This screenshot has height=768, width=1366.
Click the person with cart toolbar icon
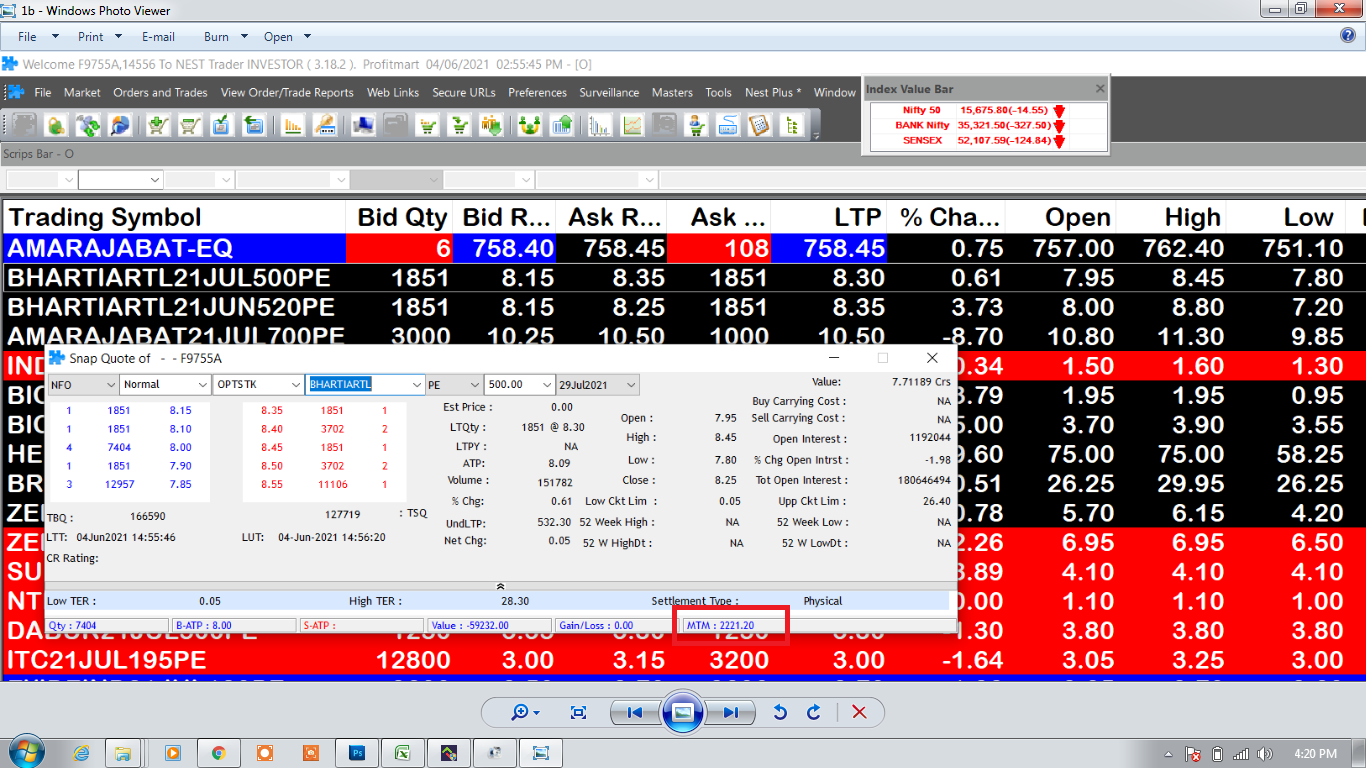pos(696,125)
